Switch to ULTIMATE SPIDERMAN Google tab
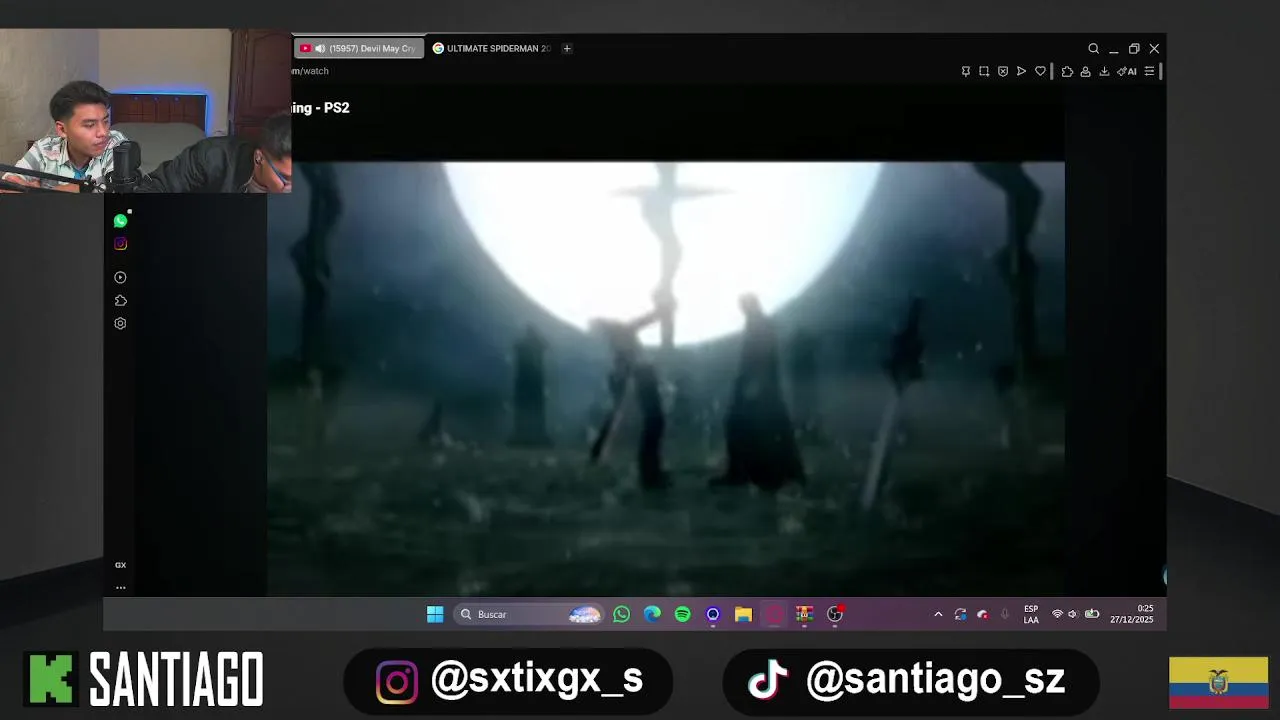Image resolution: width=1280 pixels, height=720 pixels. click(x=491, y=48)
